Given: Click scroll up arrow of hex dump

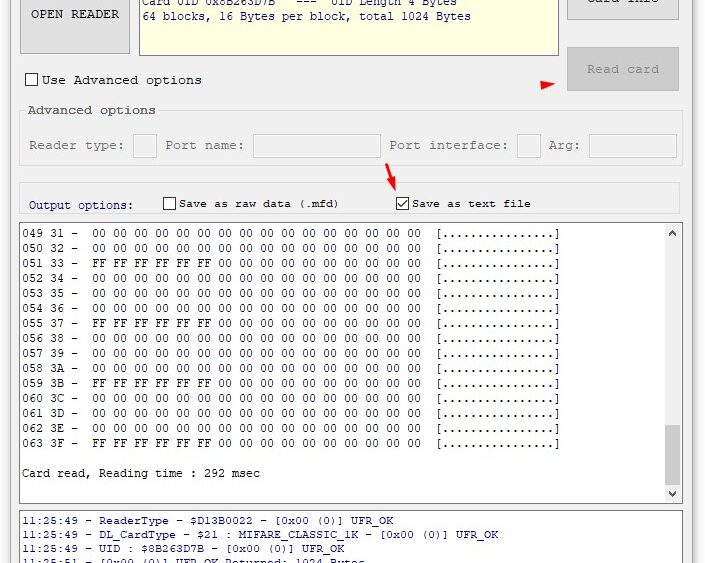Looking at the screenshot, I should tap(673, 233).
